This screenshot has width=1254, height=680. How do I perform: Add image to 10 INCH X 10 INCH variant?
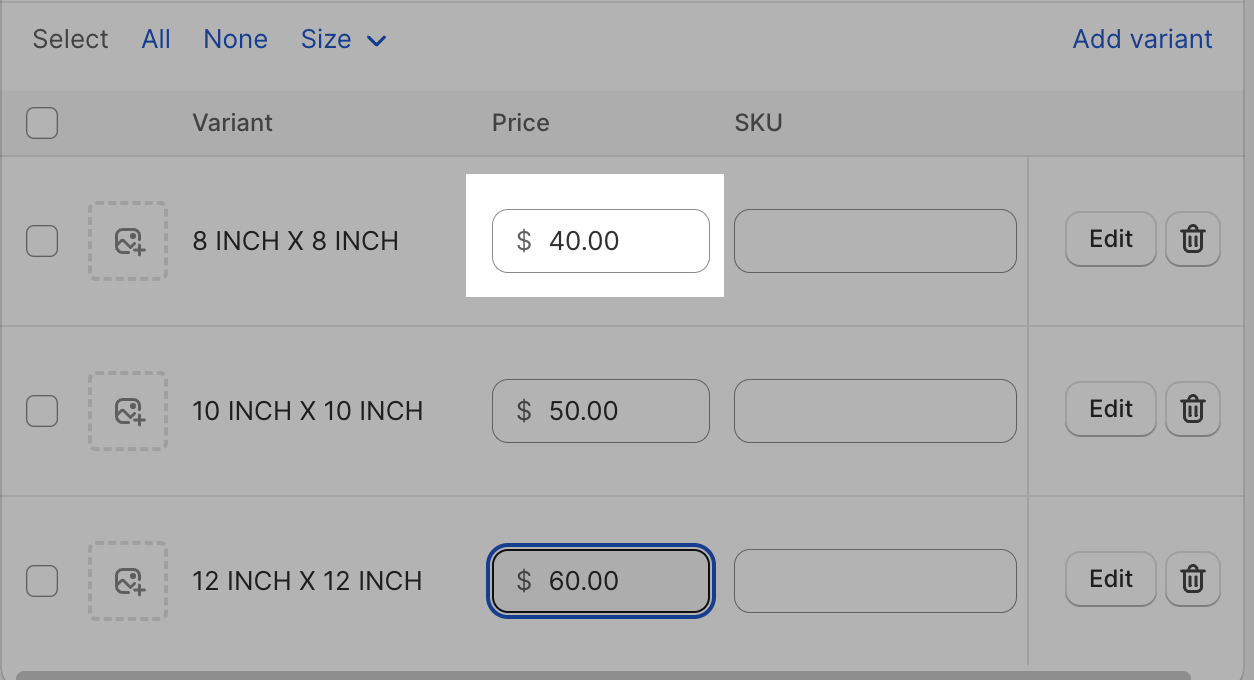(128, 411)
